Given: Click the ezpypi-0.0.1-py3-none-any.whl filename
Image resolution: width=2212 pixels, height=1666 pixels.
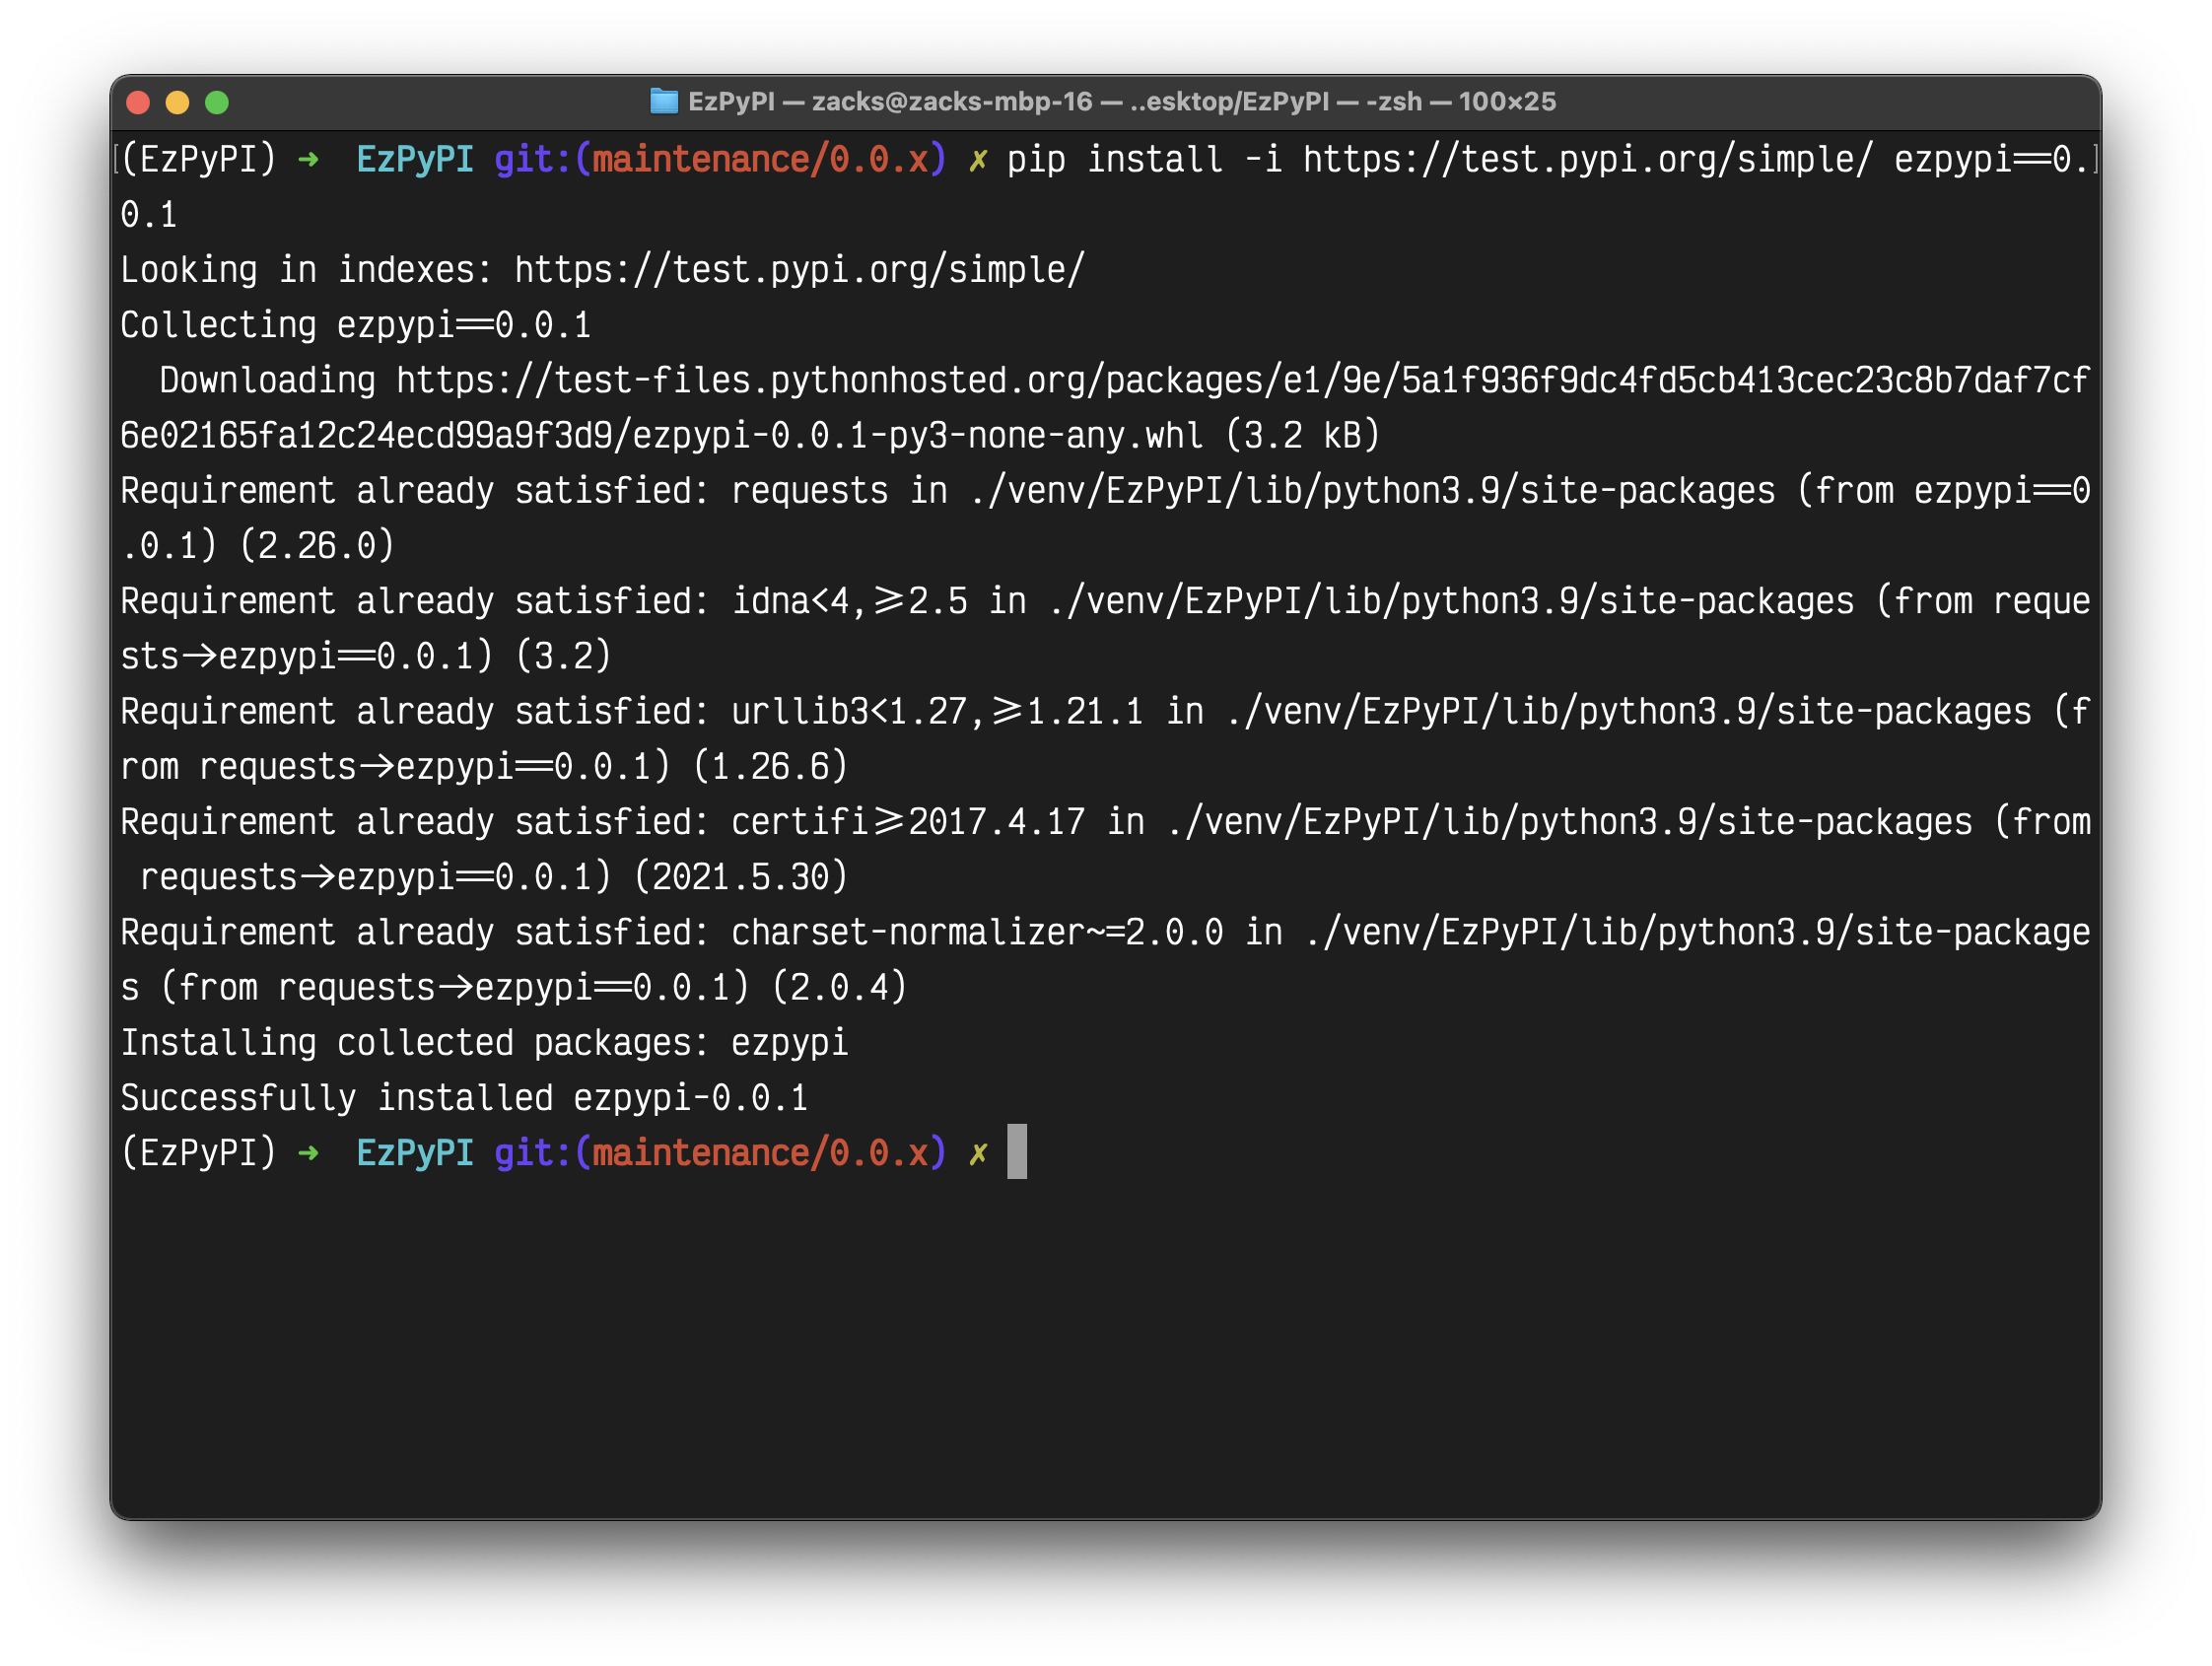Looking at the screenshot, I should pyautogui.click(x=916, y=436).
